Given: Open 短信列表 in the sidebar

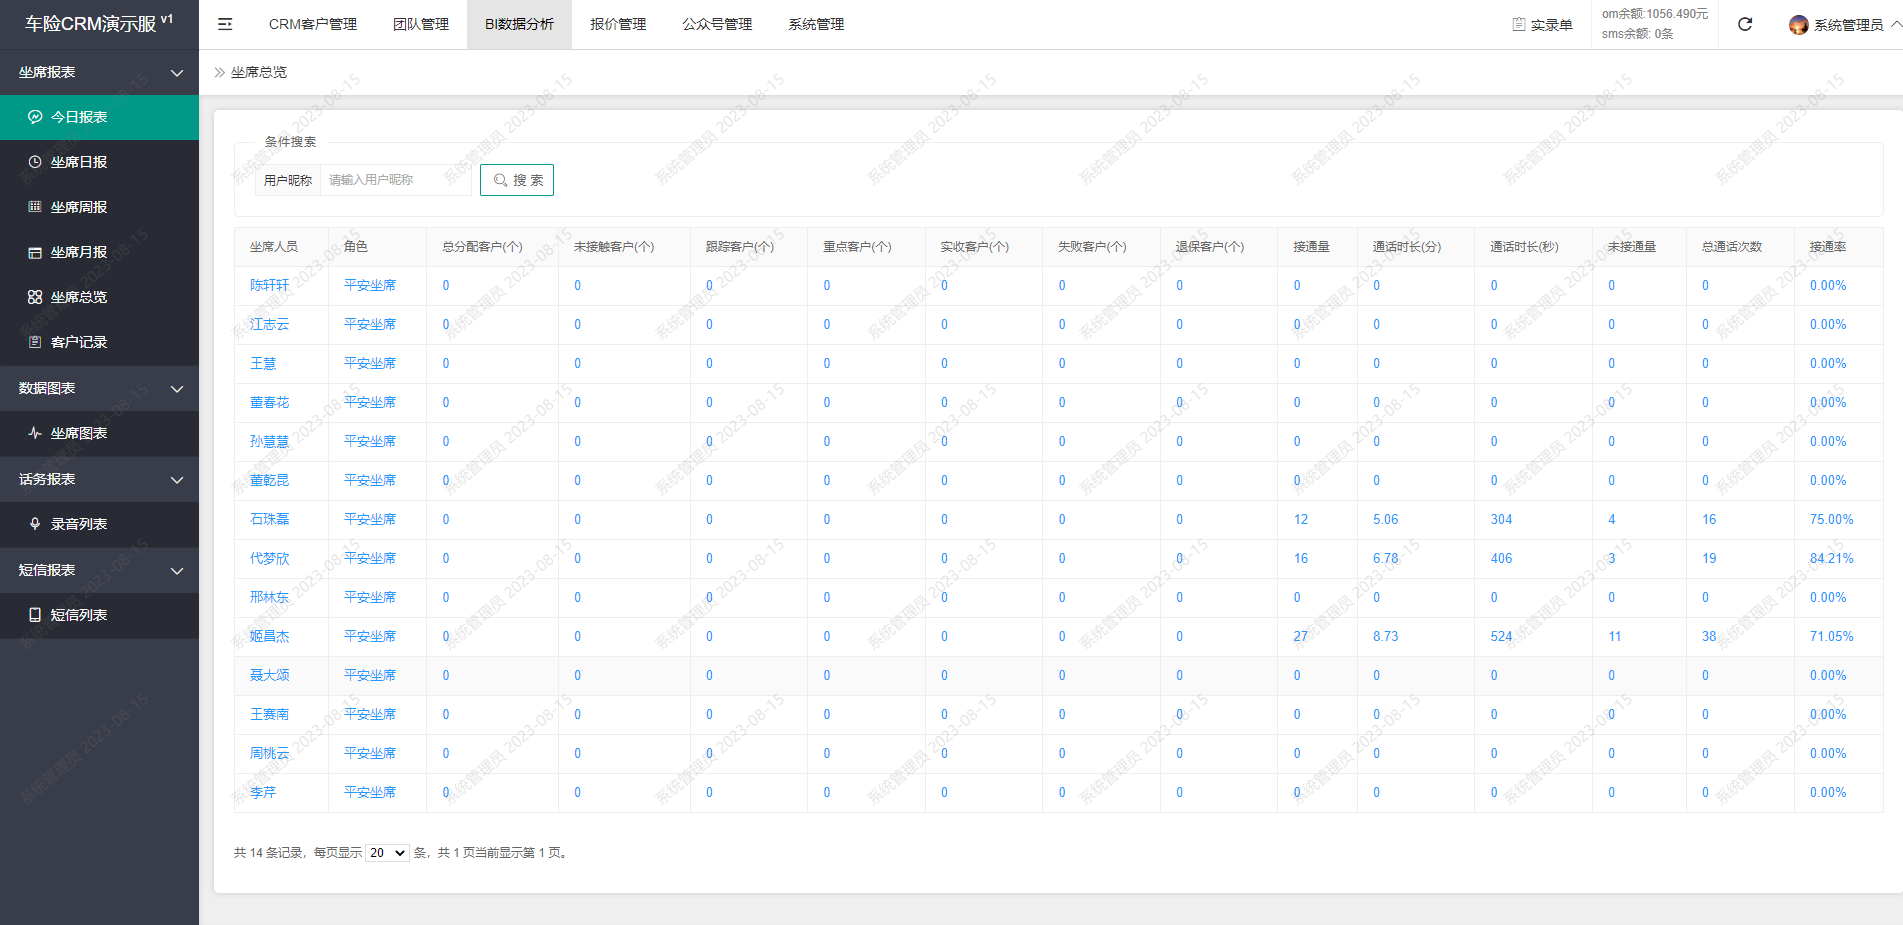Looking at the screenshot, I should [x=78, y=615].
